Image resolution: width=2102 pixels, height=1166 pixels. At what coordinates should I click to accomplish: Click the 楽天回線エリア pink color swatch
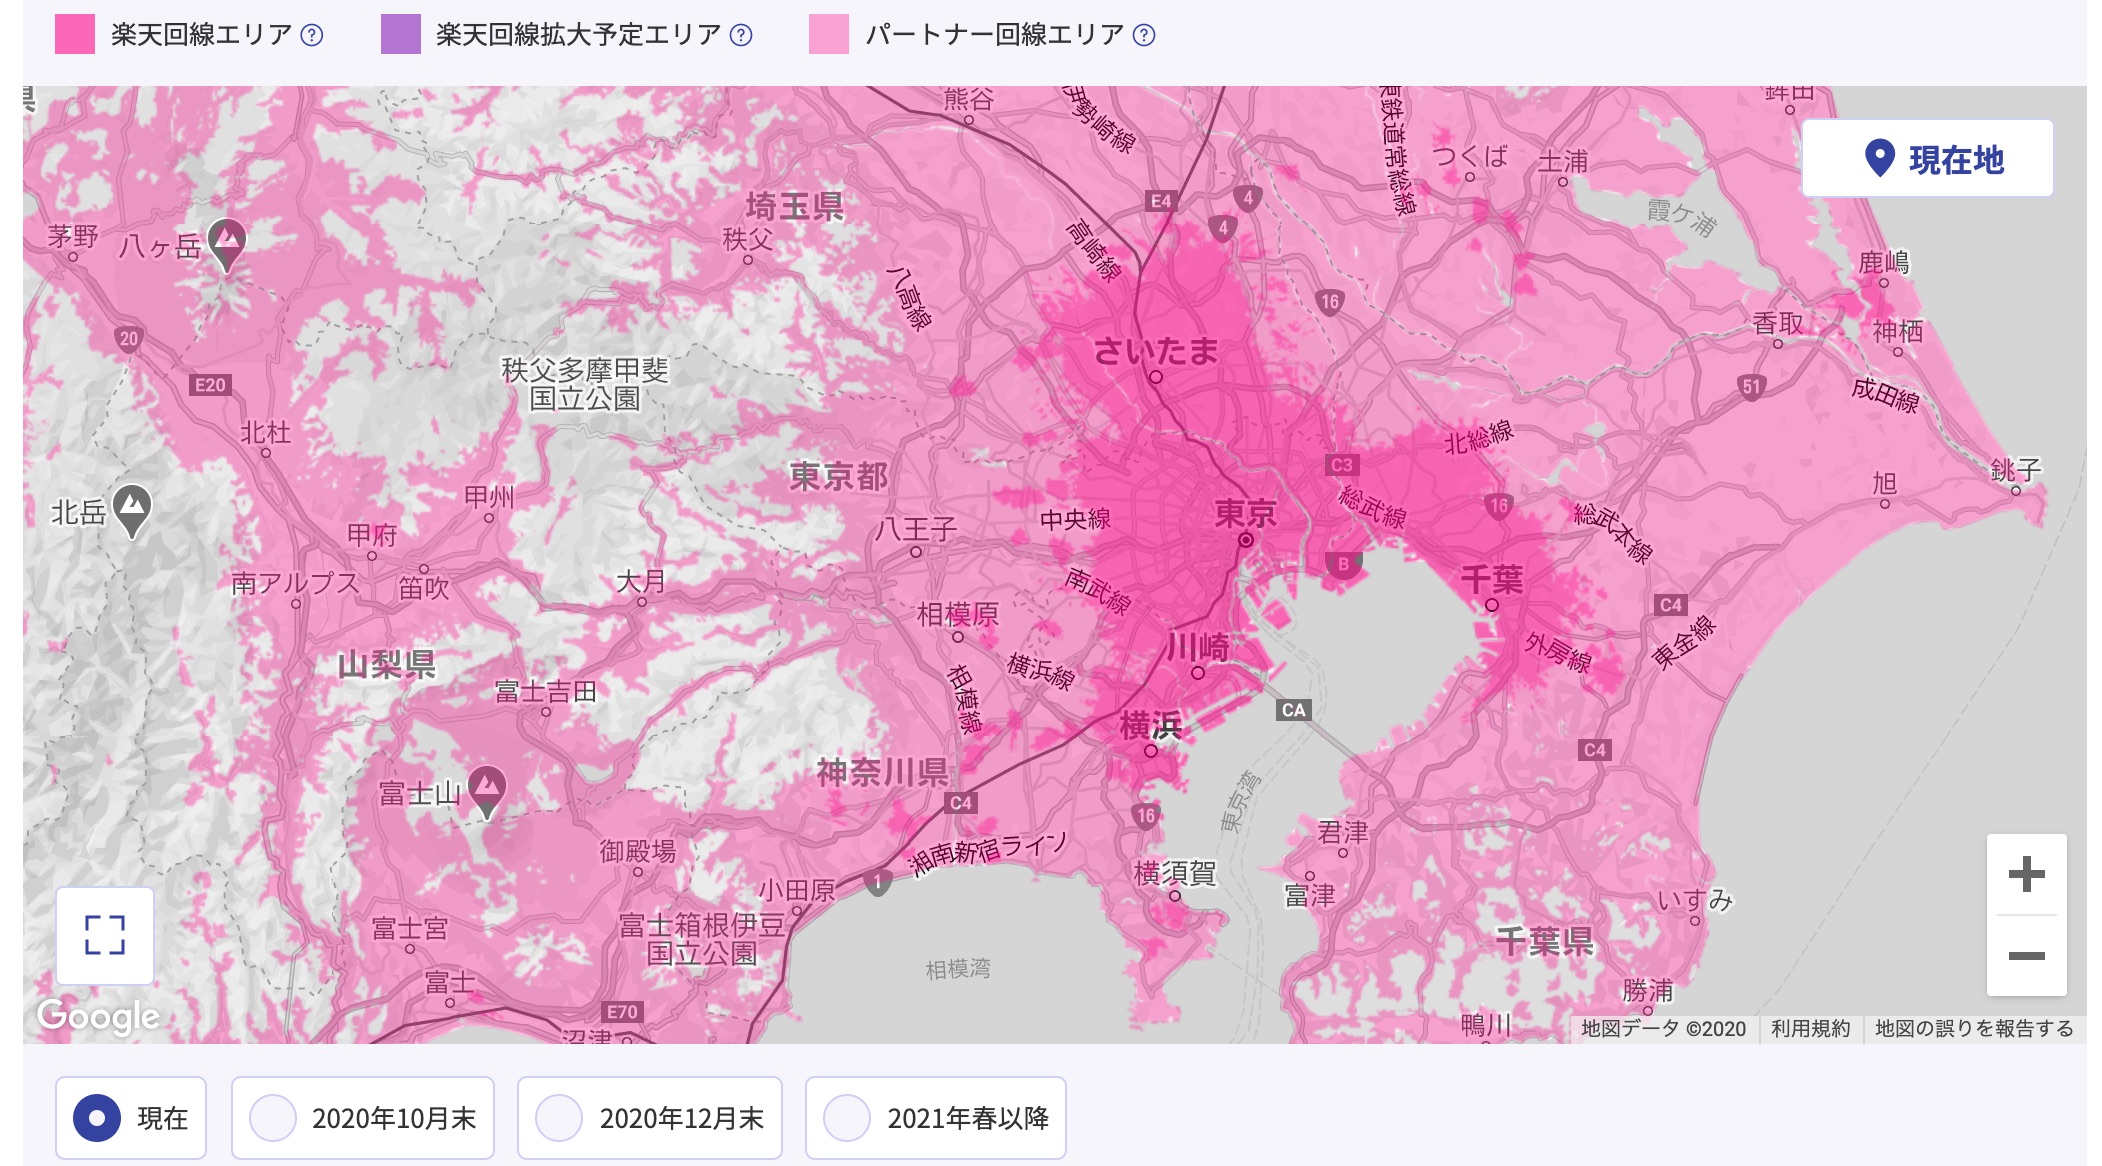(x=75, y=34)
